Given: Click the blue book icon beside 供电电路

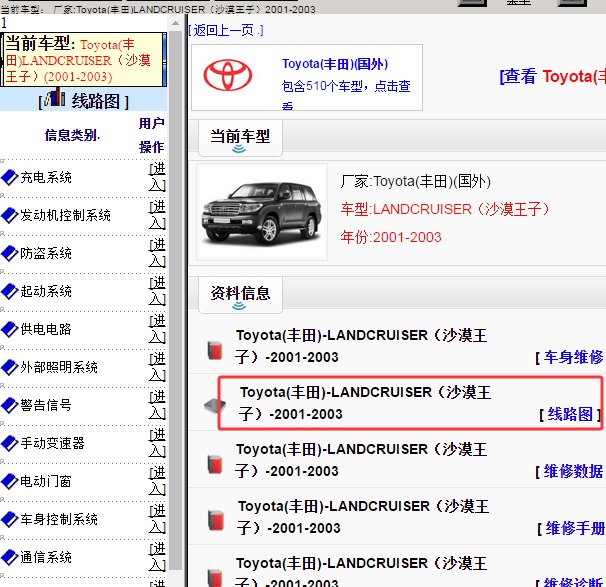Looking at the screenshot, I should [10, 329].
